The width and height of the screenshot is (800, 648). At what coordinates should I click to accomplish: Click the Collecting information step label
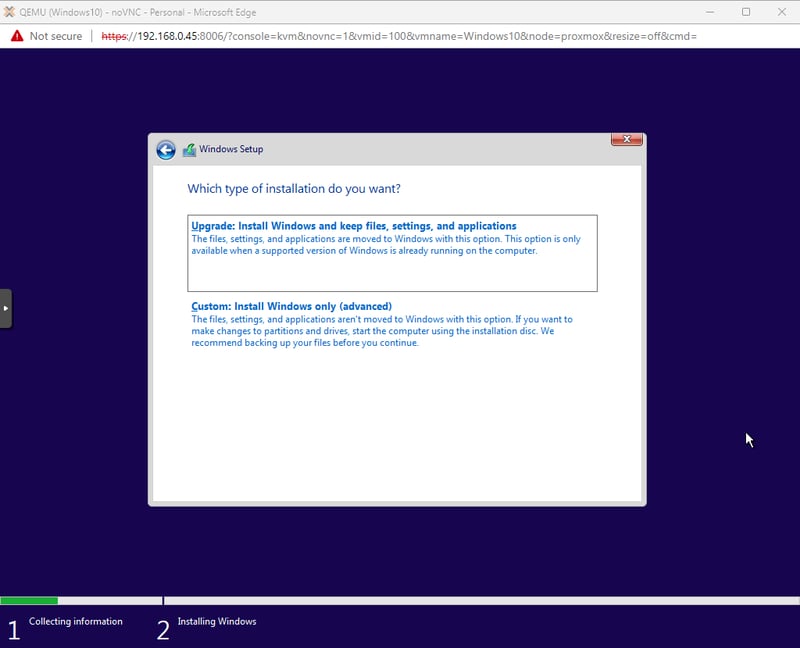click(x=76, y=622)
